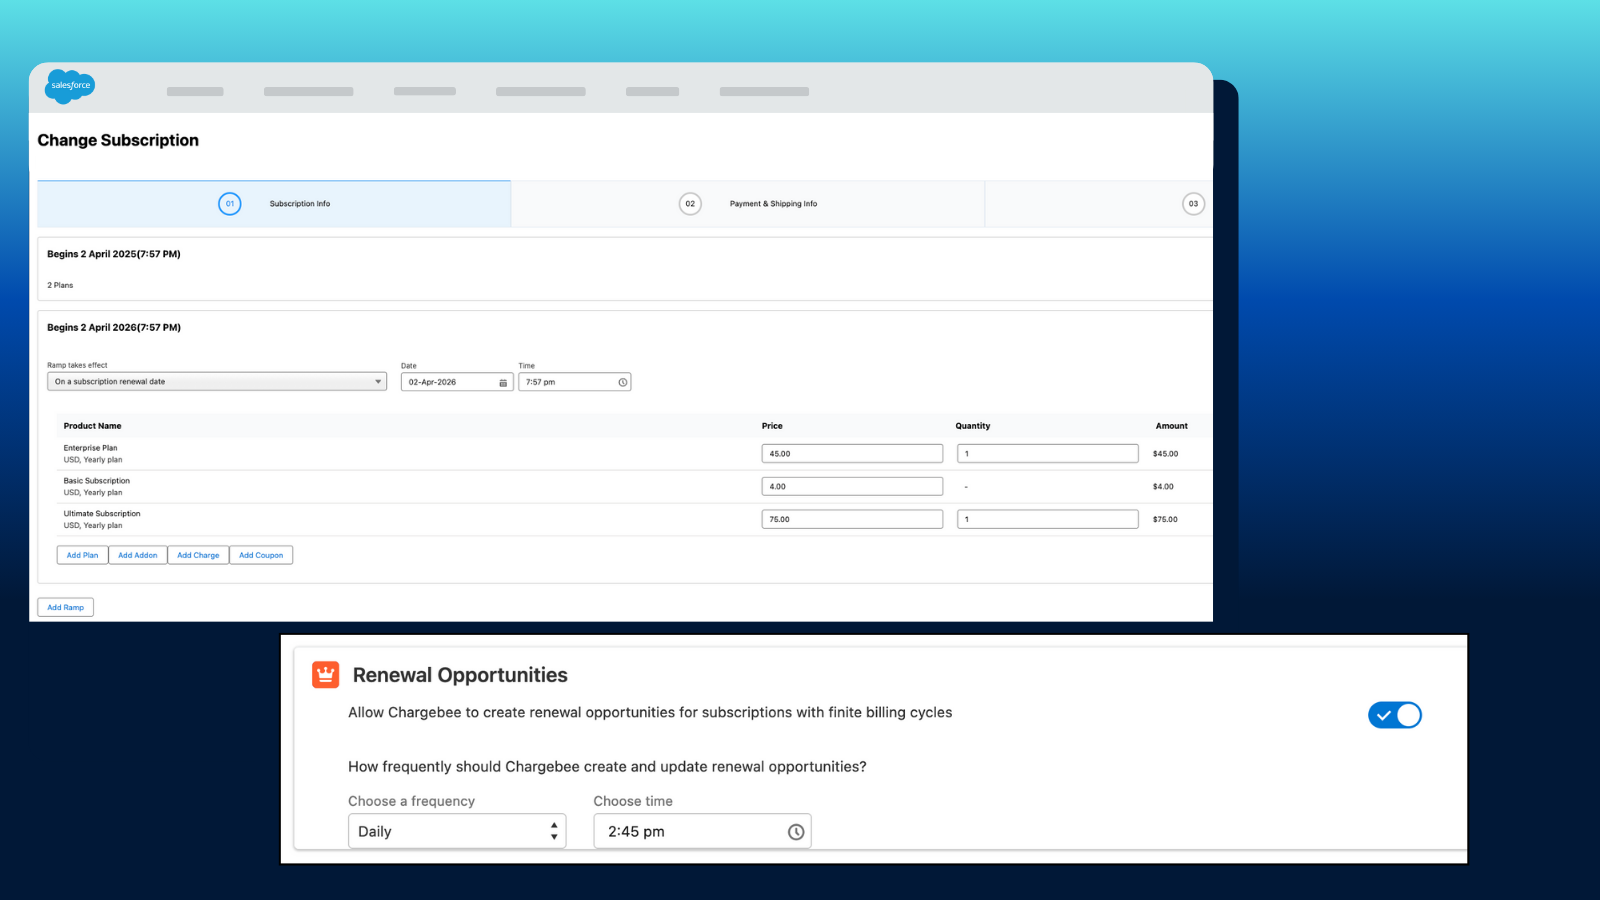Click the Ultimate Subscription quantity field

[x=1047, y=520]
